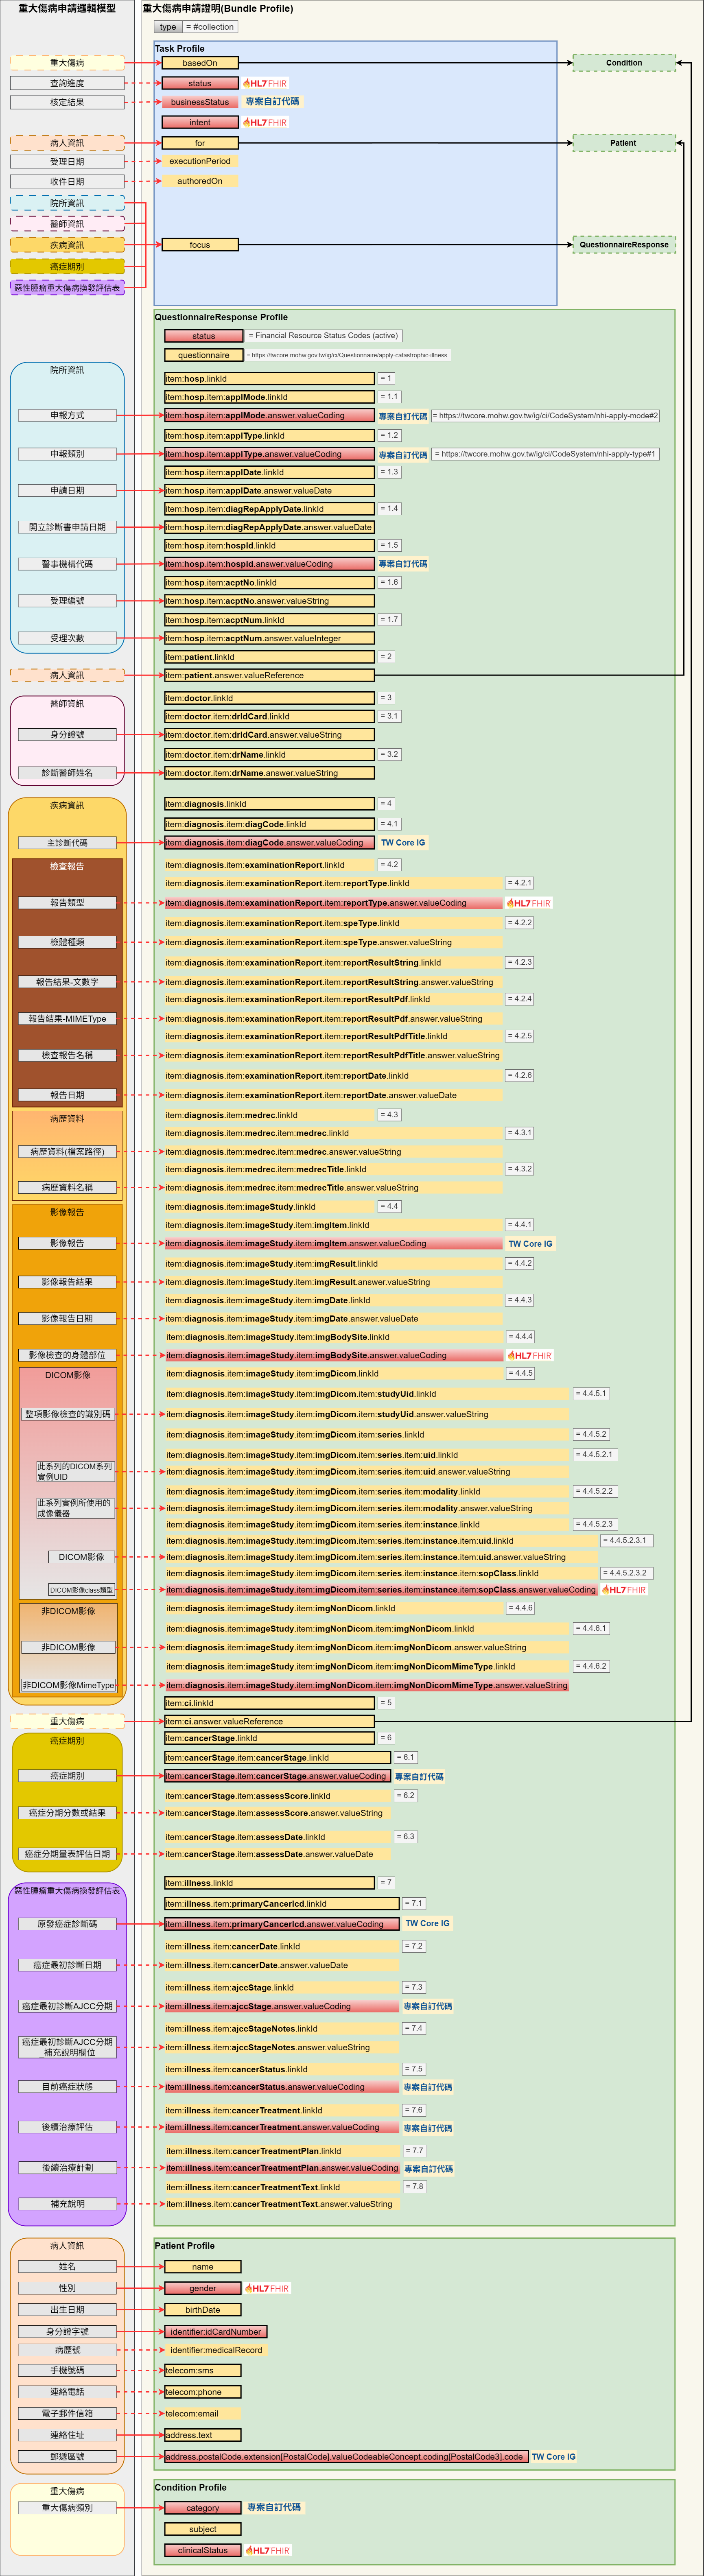Select the 身分證號 box under 醫師資訊
The image size is (704, 2576).
click(67, 735)
